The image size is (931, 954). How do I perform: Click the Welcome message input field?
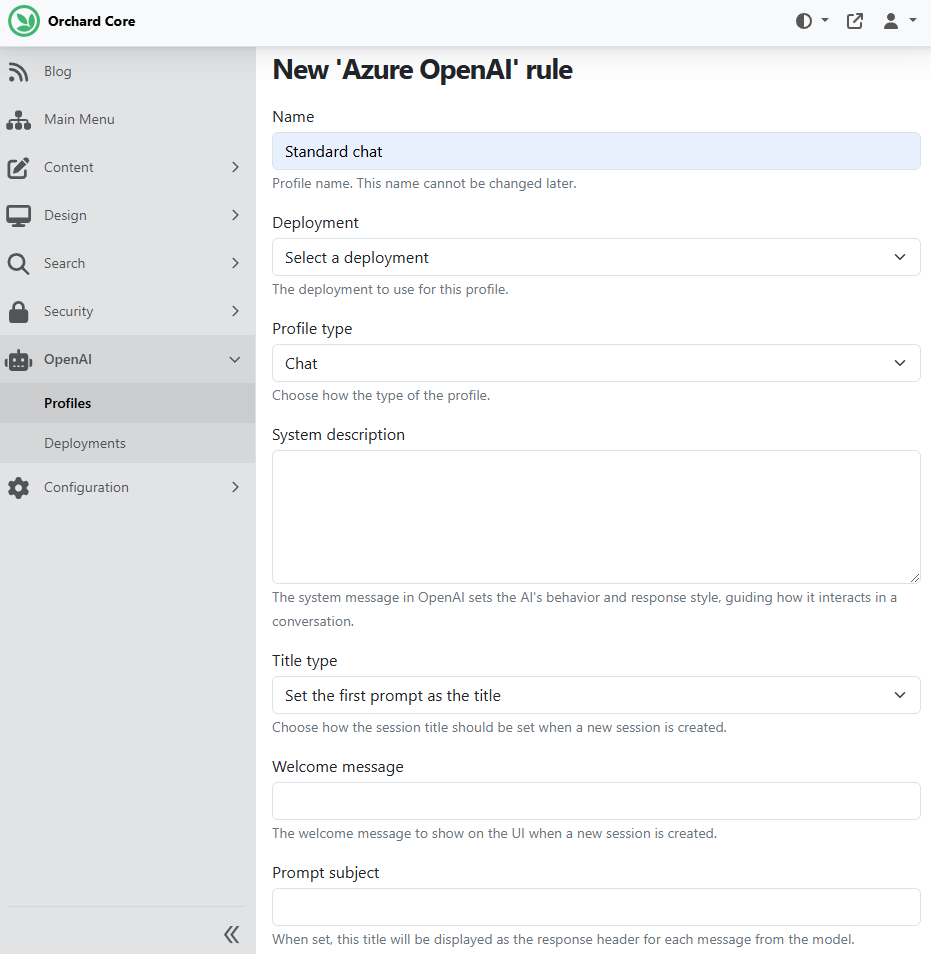(596, 801)
